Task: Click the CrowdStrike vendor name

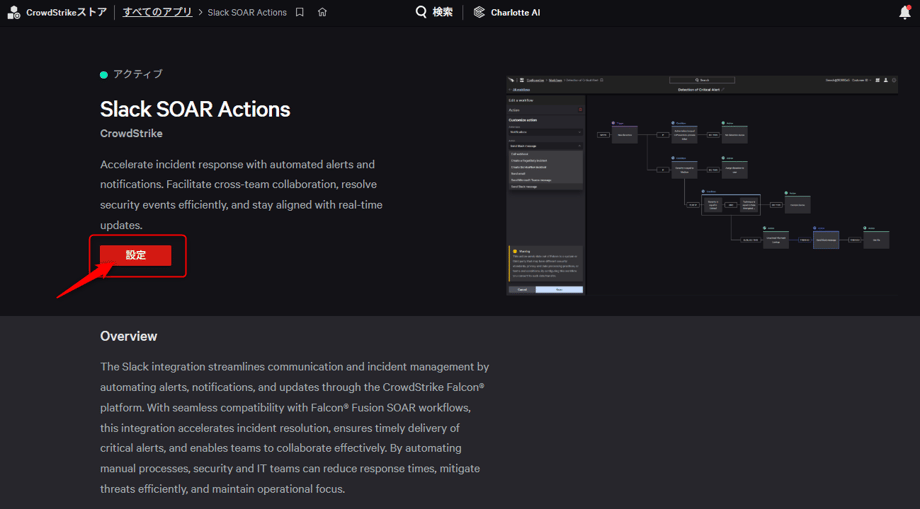Action: [131, 134]
